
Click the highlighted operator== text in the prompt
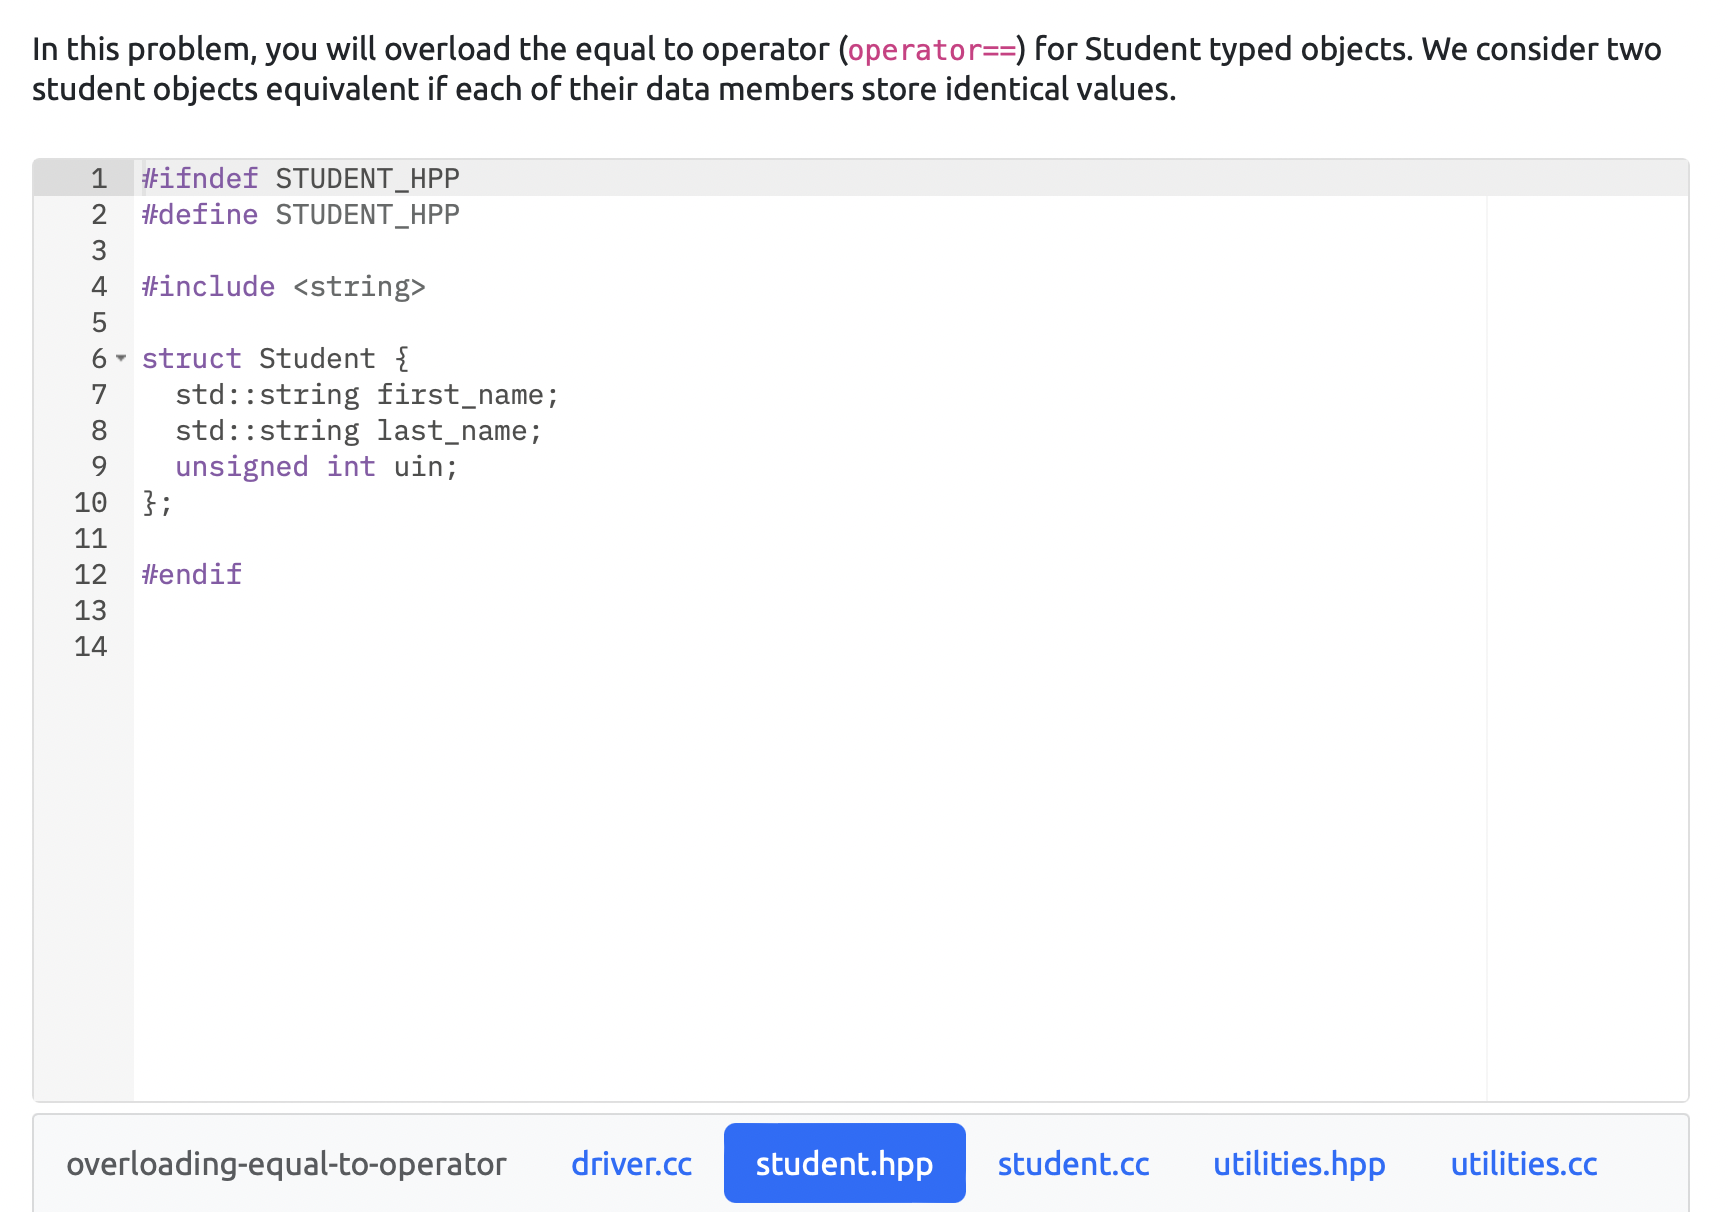coord(931,49)
